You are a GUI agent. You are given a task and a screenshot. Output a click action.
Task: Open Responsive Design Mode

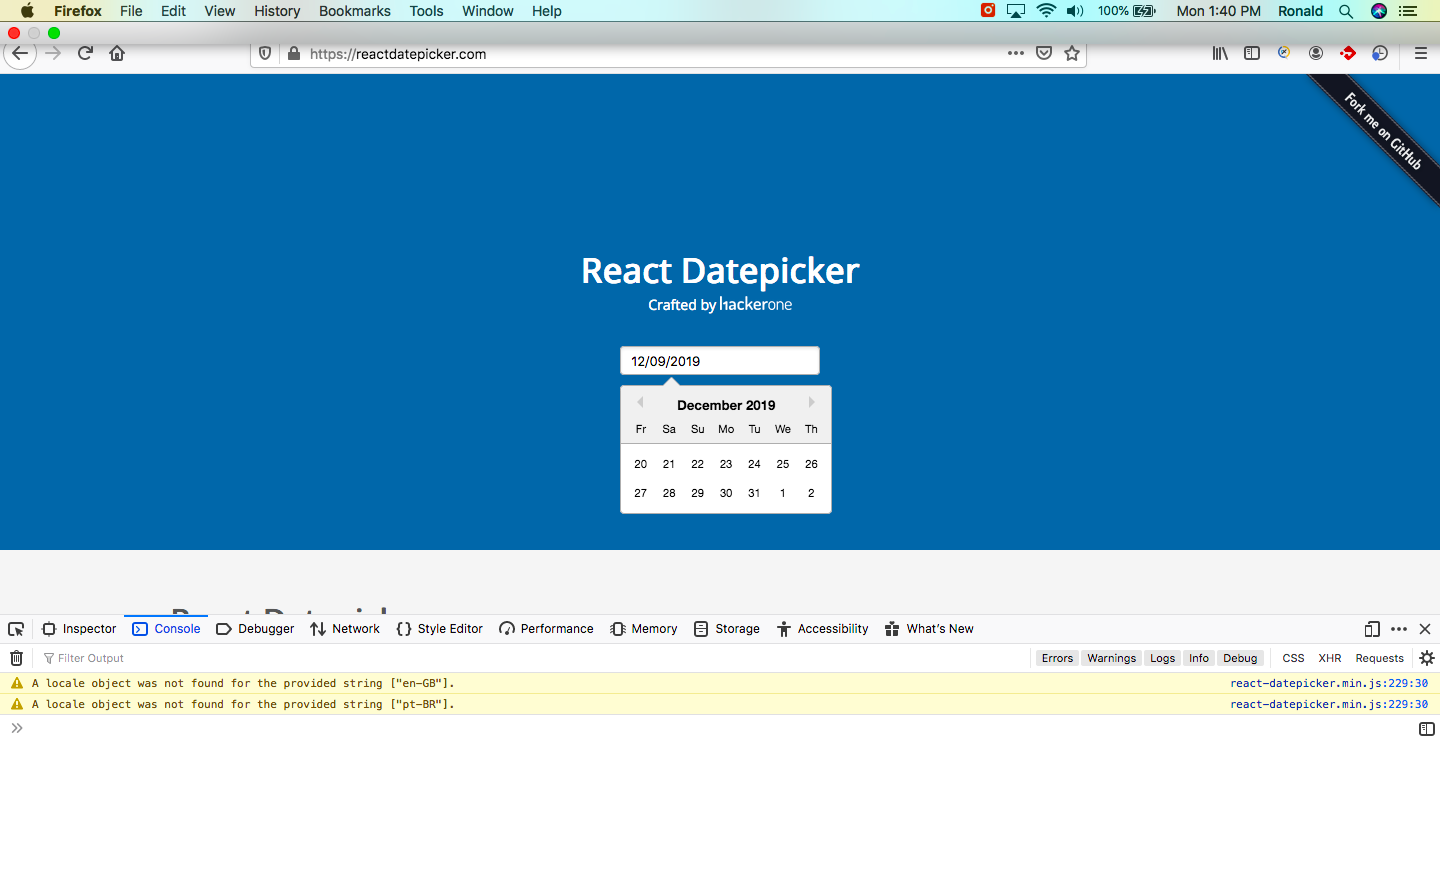(x=1371, y=629)
